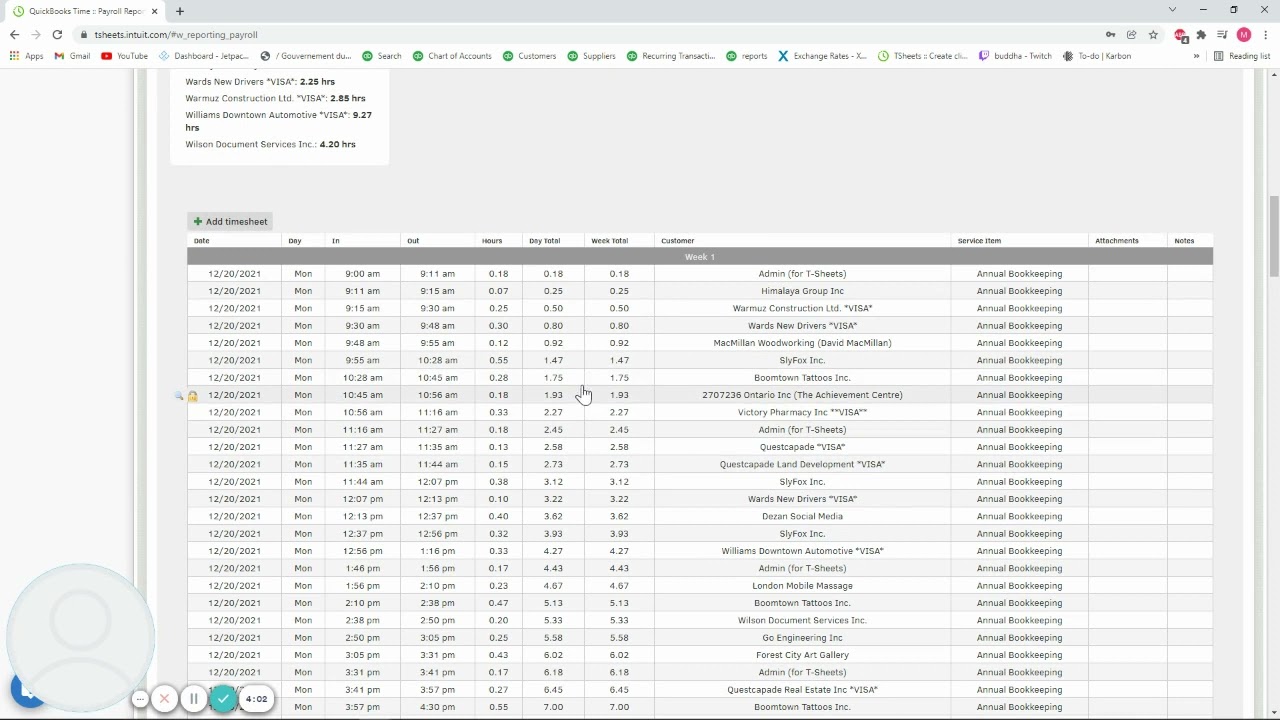The image size is (1280, 720).
Task: Select Questcapade Real Estate Inc cell
Action: click(x=802, y=690)
